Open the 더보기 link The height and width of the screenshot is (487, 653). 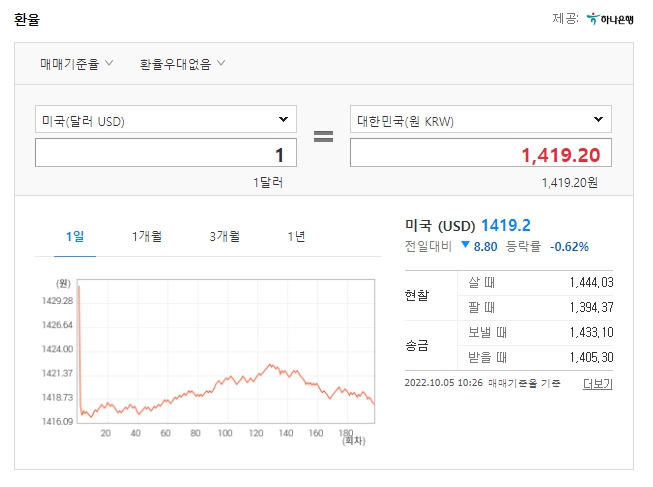597,383
